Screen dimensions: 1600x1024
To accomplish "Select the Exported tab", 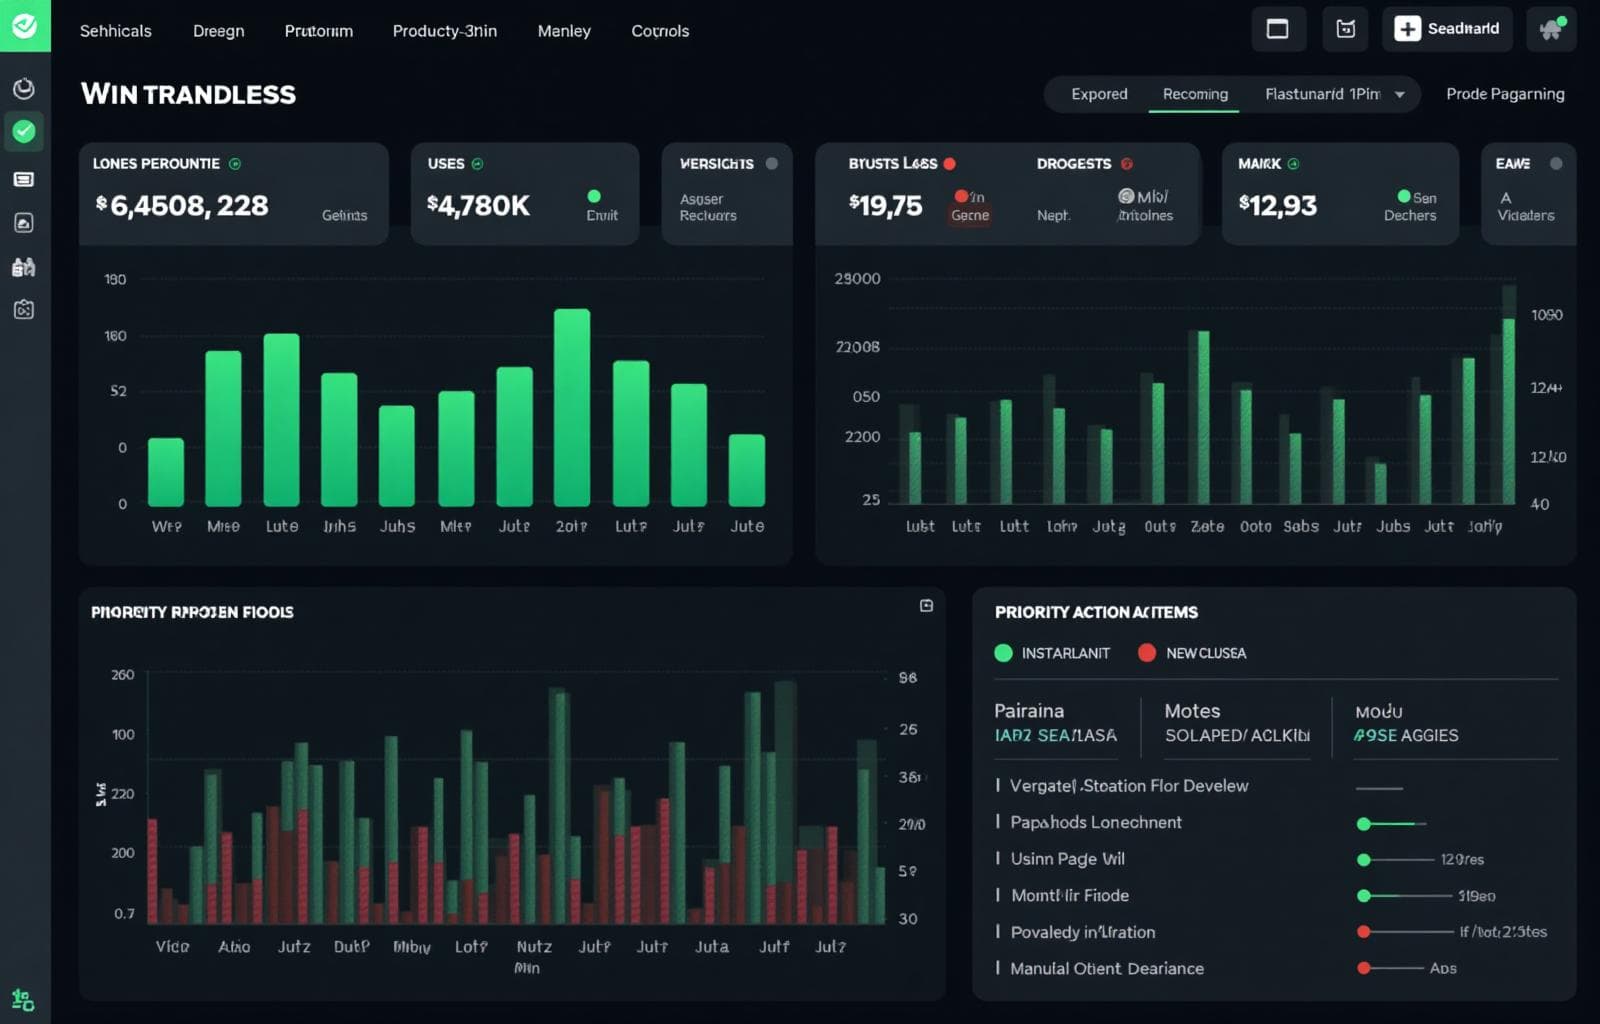I will tap(1098, 94).
